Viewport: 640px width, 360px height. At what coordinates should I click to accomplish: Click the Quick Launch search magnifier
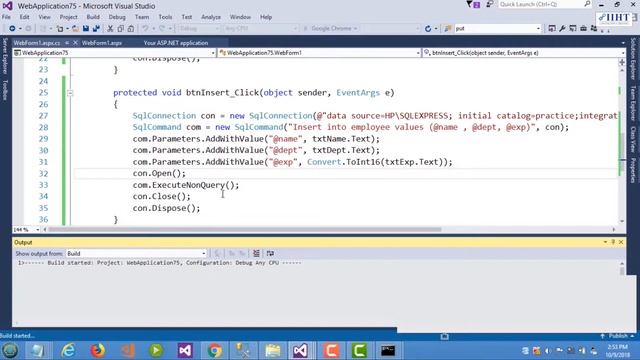pyautogui.click(x=587, y=4)
